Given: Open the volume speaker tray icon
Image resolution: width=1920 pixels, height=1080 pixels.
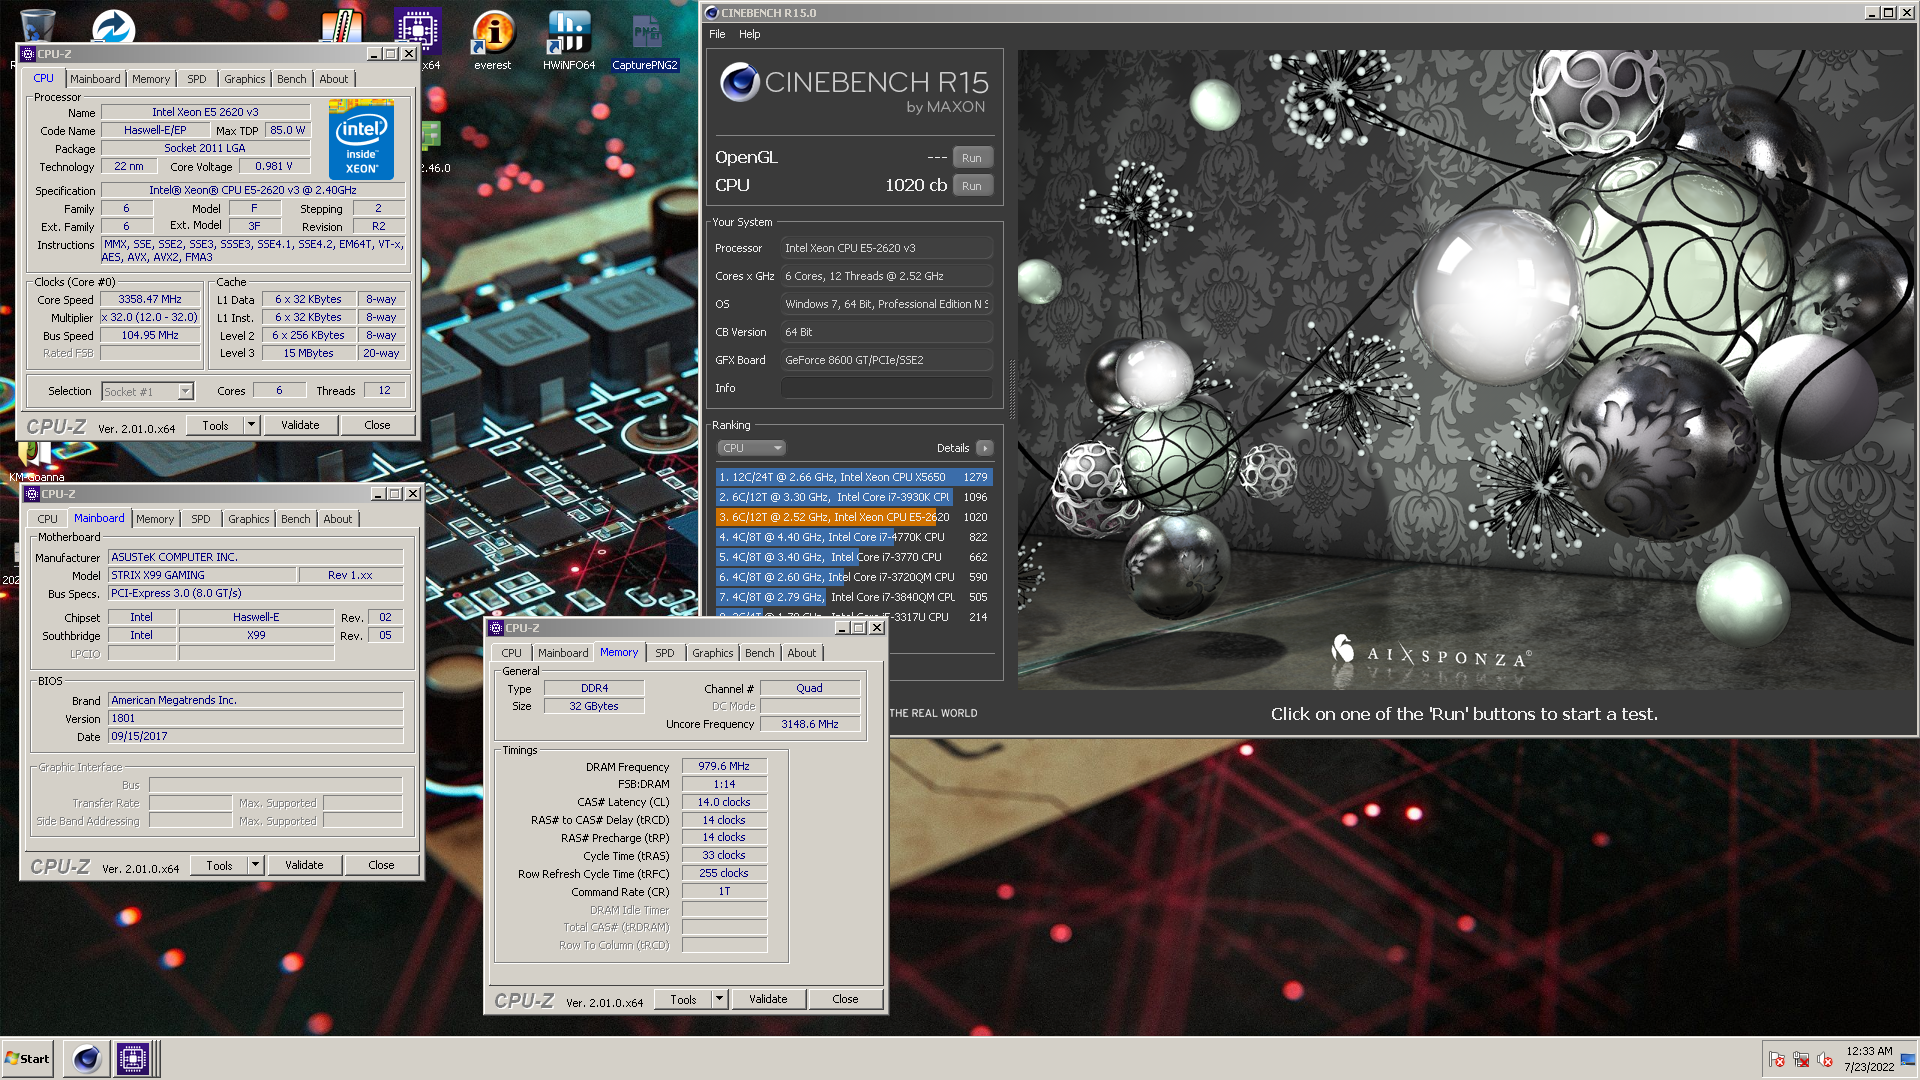Looking at the screenshot, I should [1825, 1059].
